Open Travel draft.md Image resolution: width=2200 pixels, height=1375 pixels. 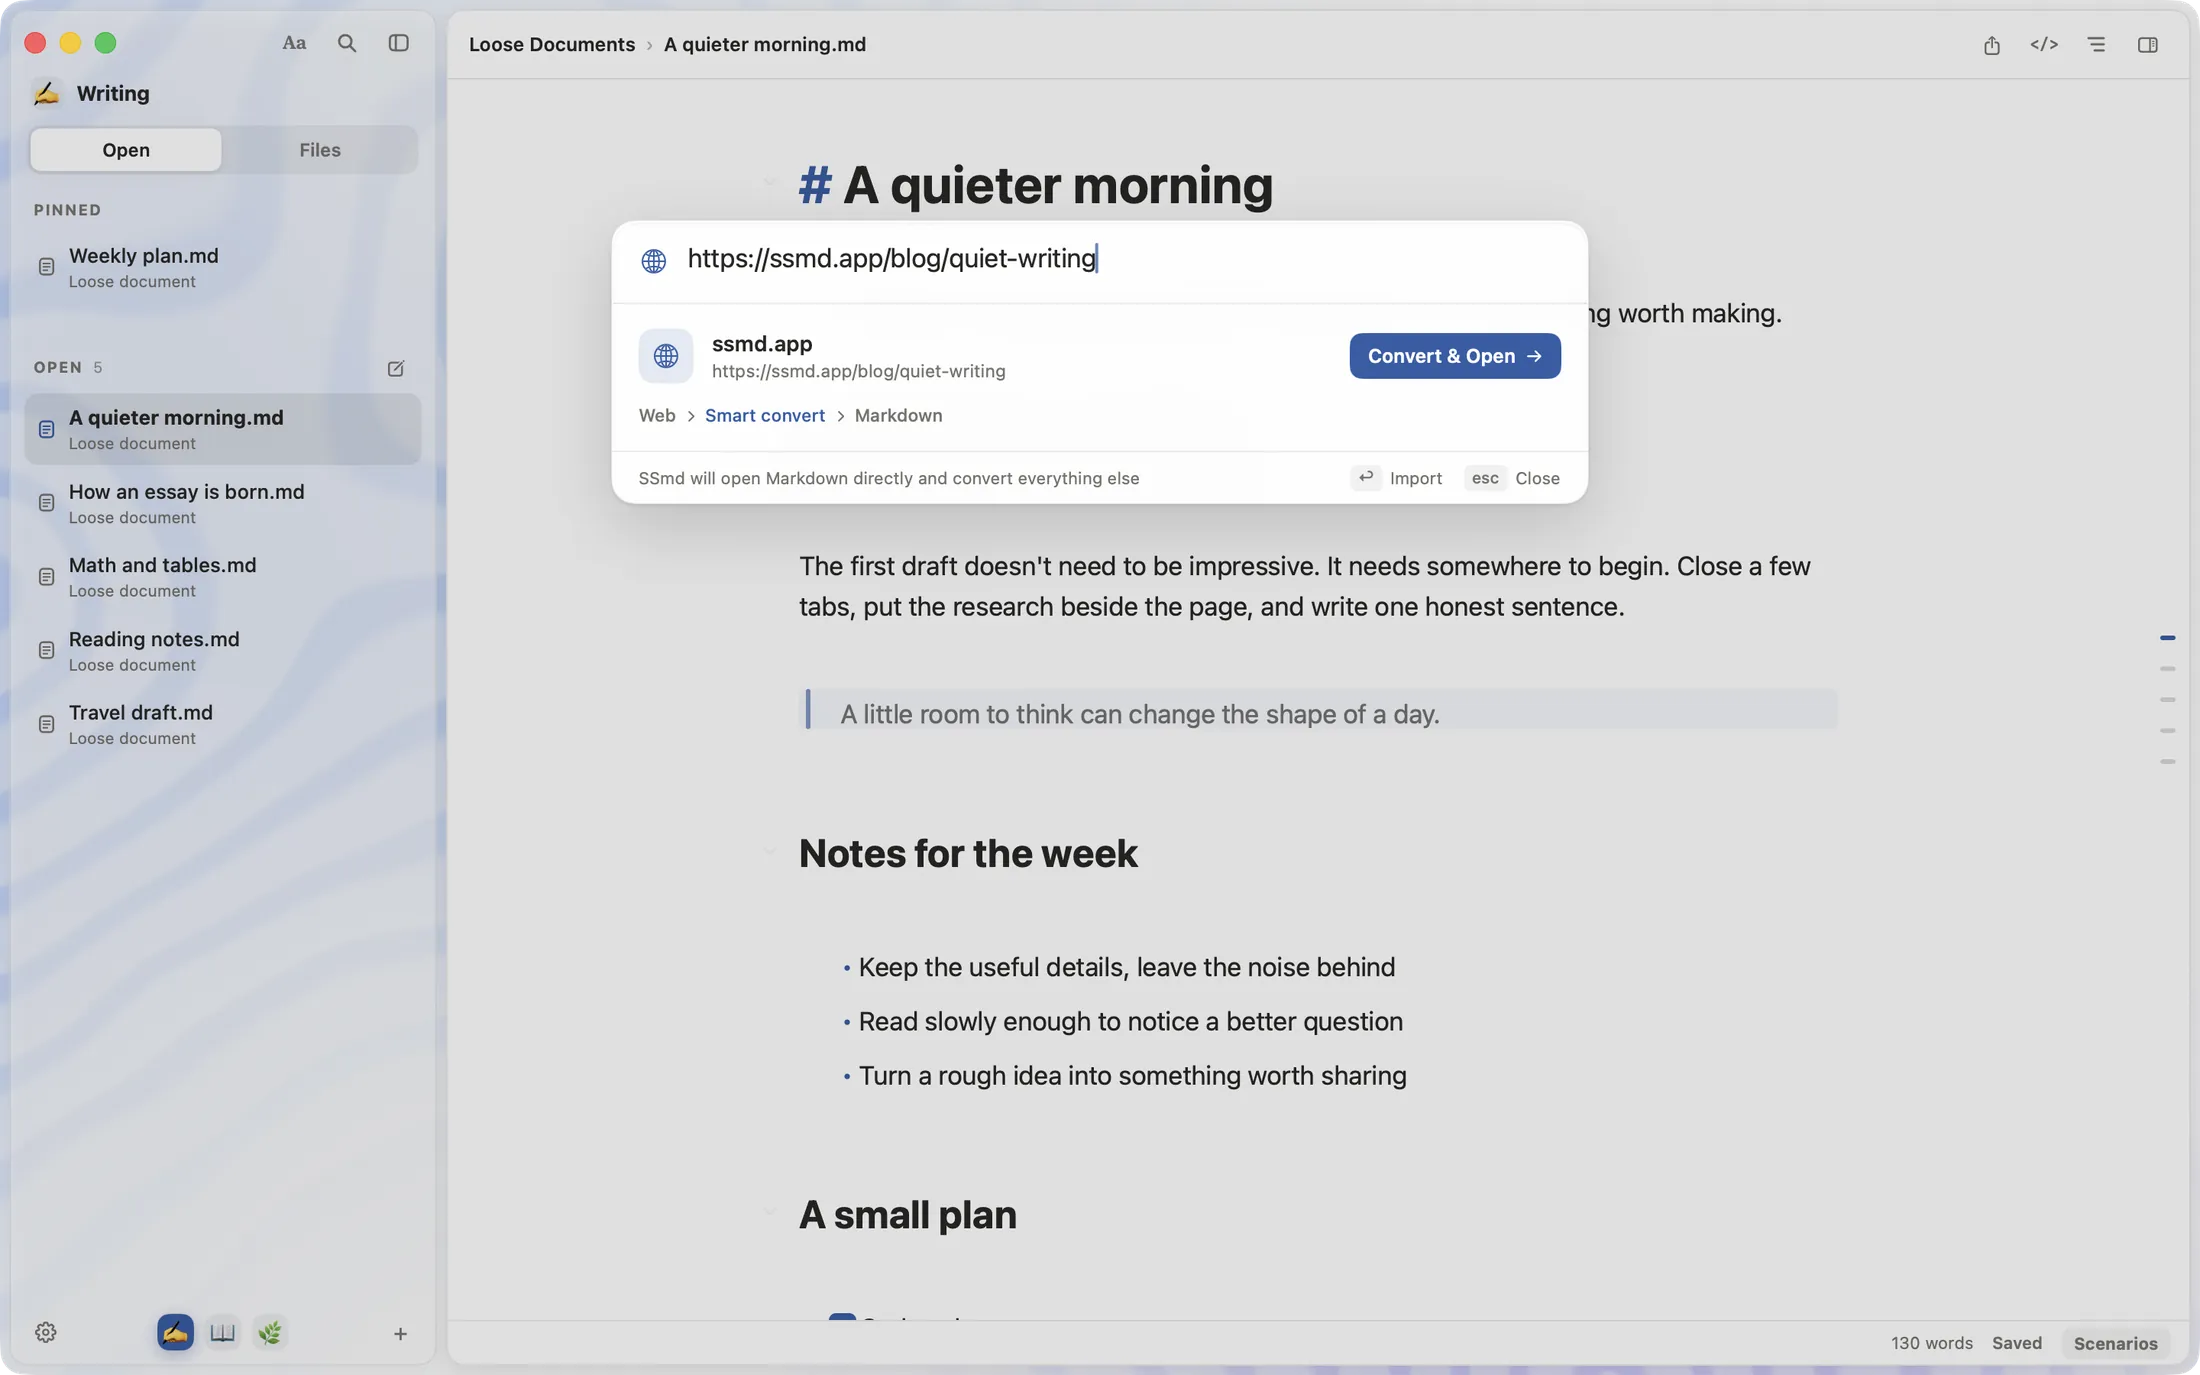[222, 724]
